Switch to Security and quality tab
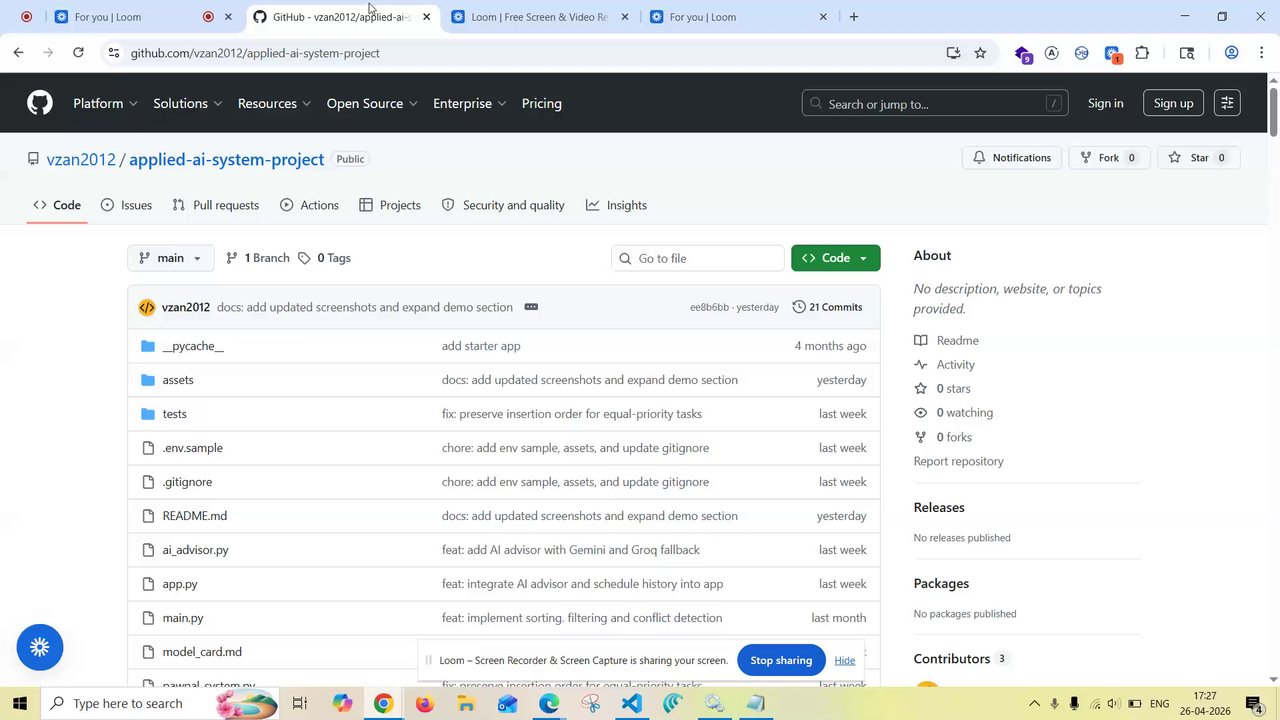 [503, 205]
